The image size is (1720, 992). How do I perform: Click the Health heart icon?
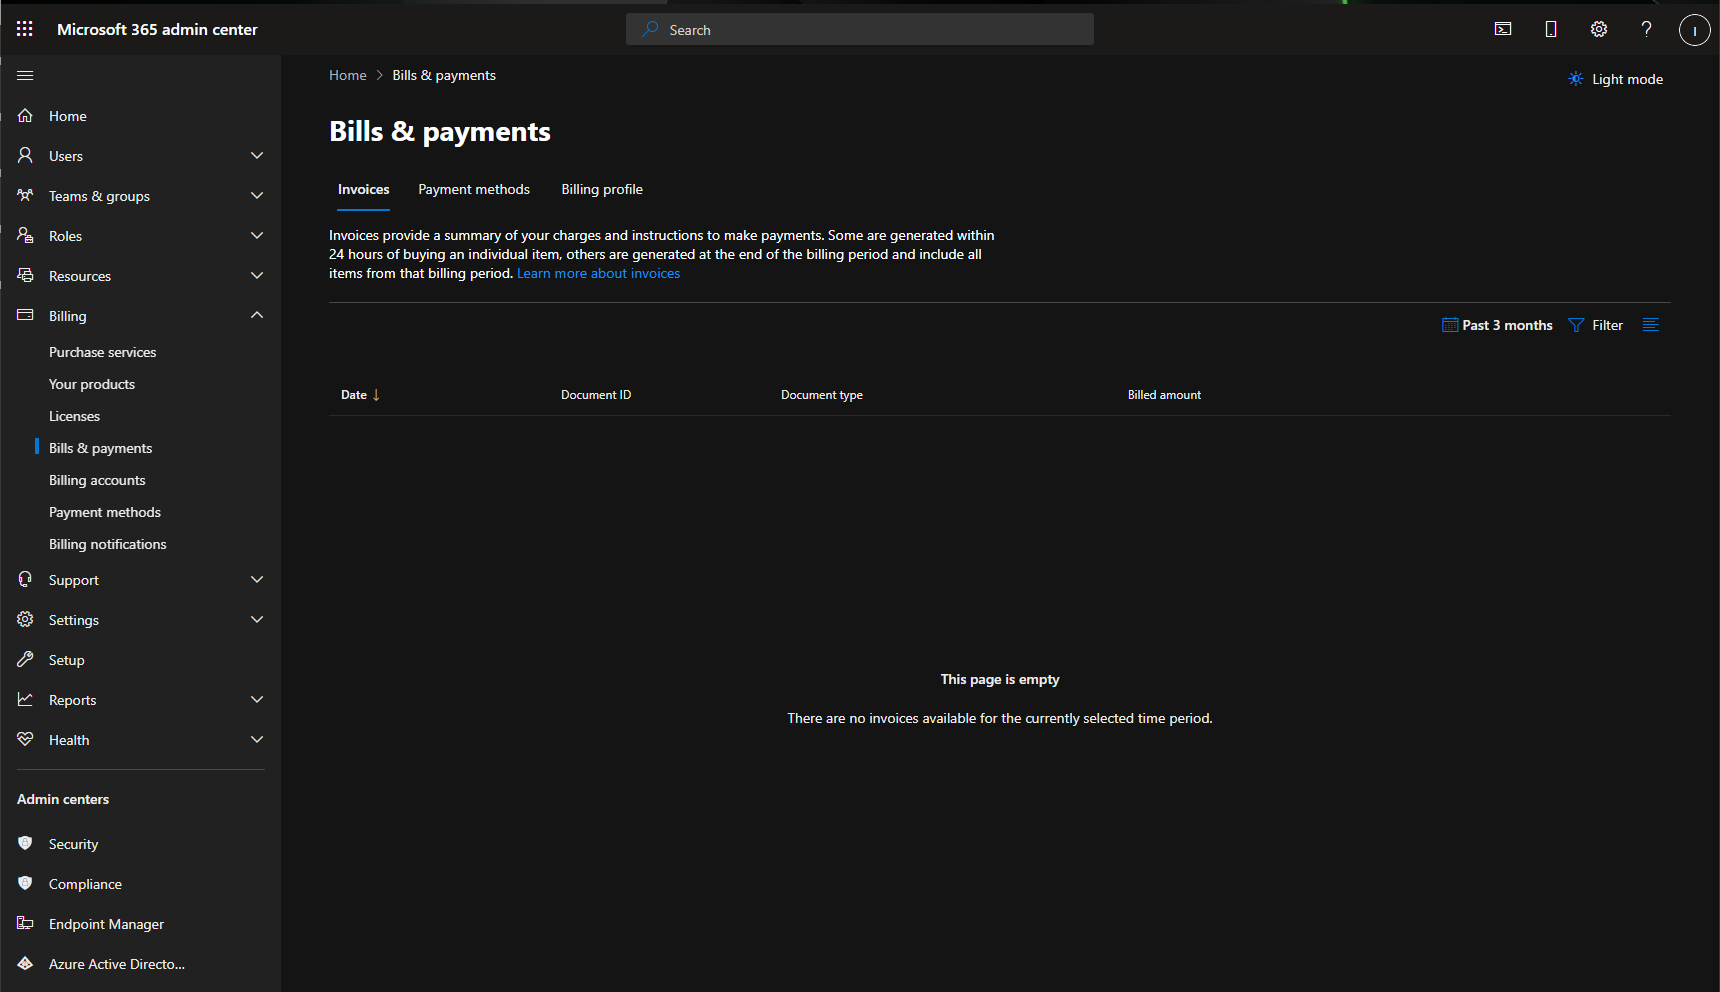(x=25, y=739)
